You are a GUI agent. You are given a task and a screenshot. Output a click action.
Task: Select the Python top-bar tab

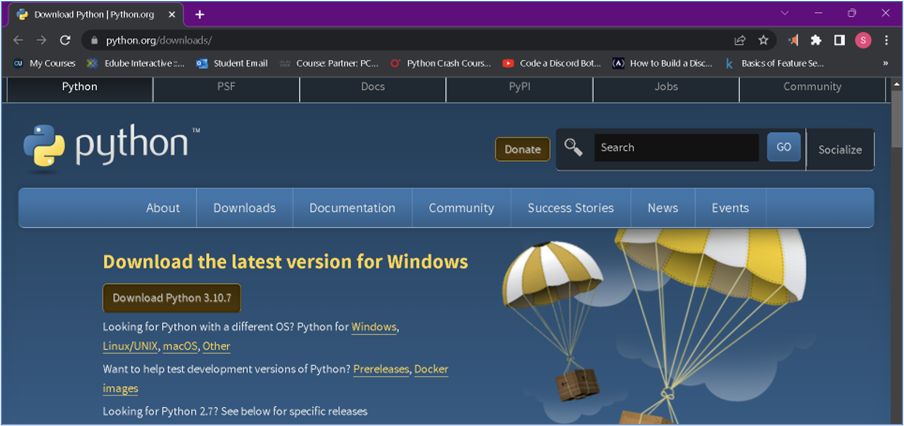[80, 87]
